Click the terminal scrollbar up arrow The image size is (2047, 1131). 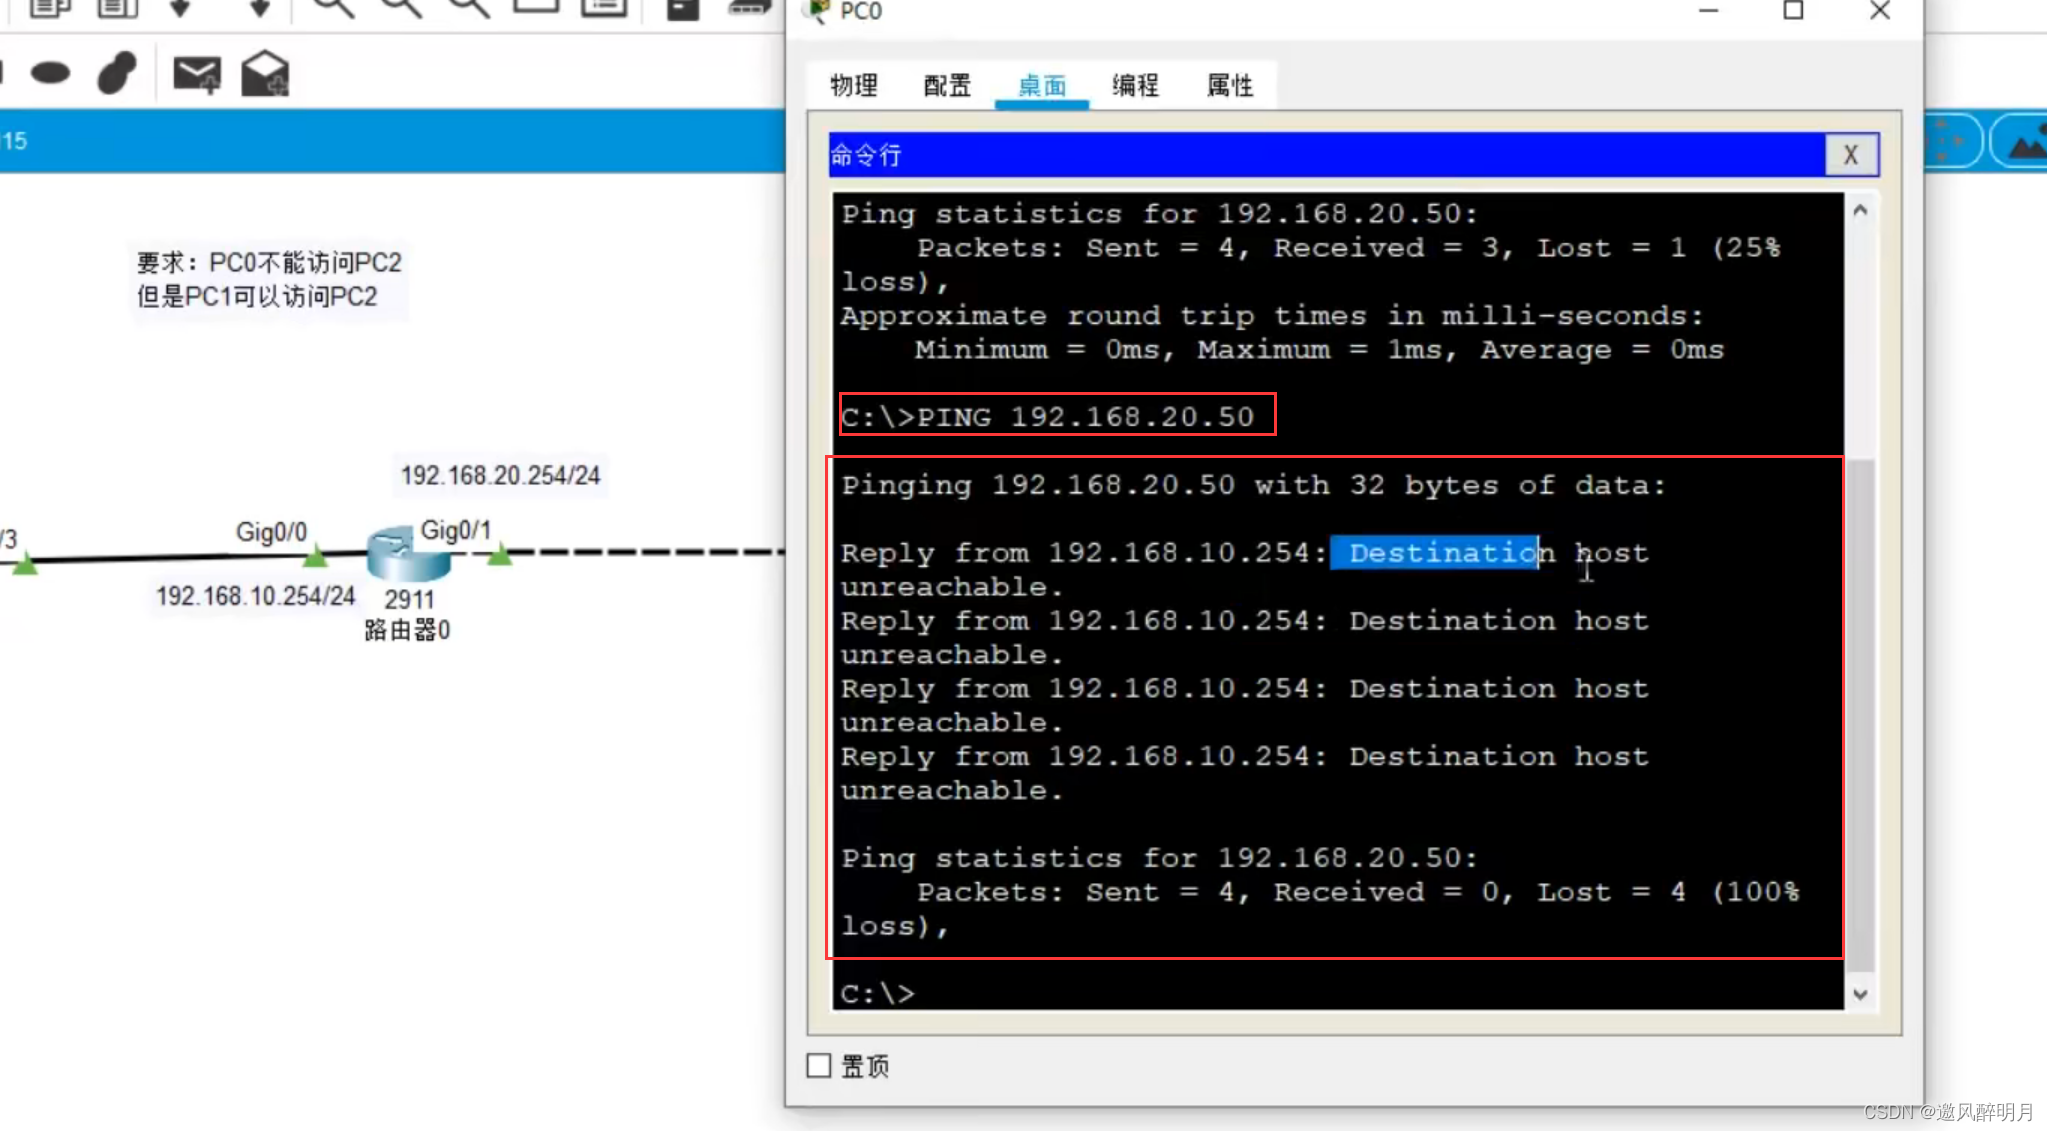pyautogui.click(x=1860, y=210)
